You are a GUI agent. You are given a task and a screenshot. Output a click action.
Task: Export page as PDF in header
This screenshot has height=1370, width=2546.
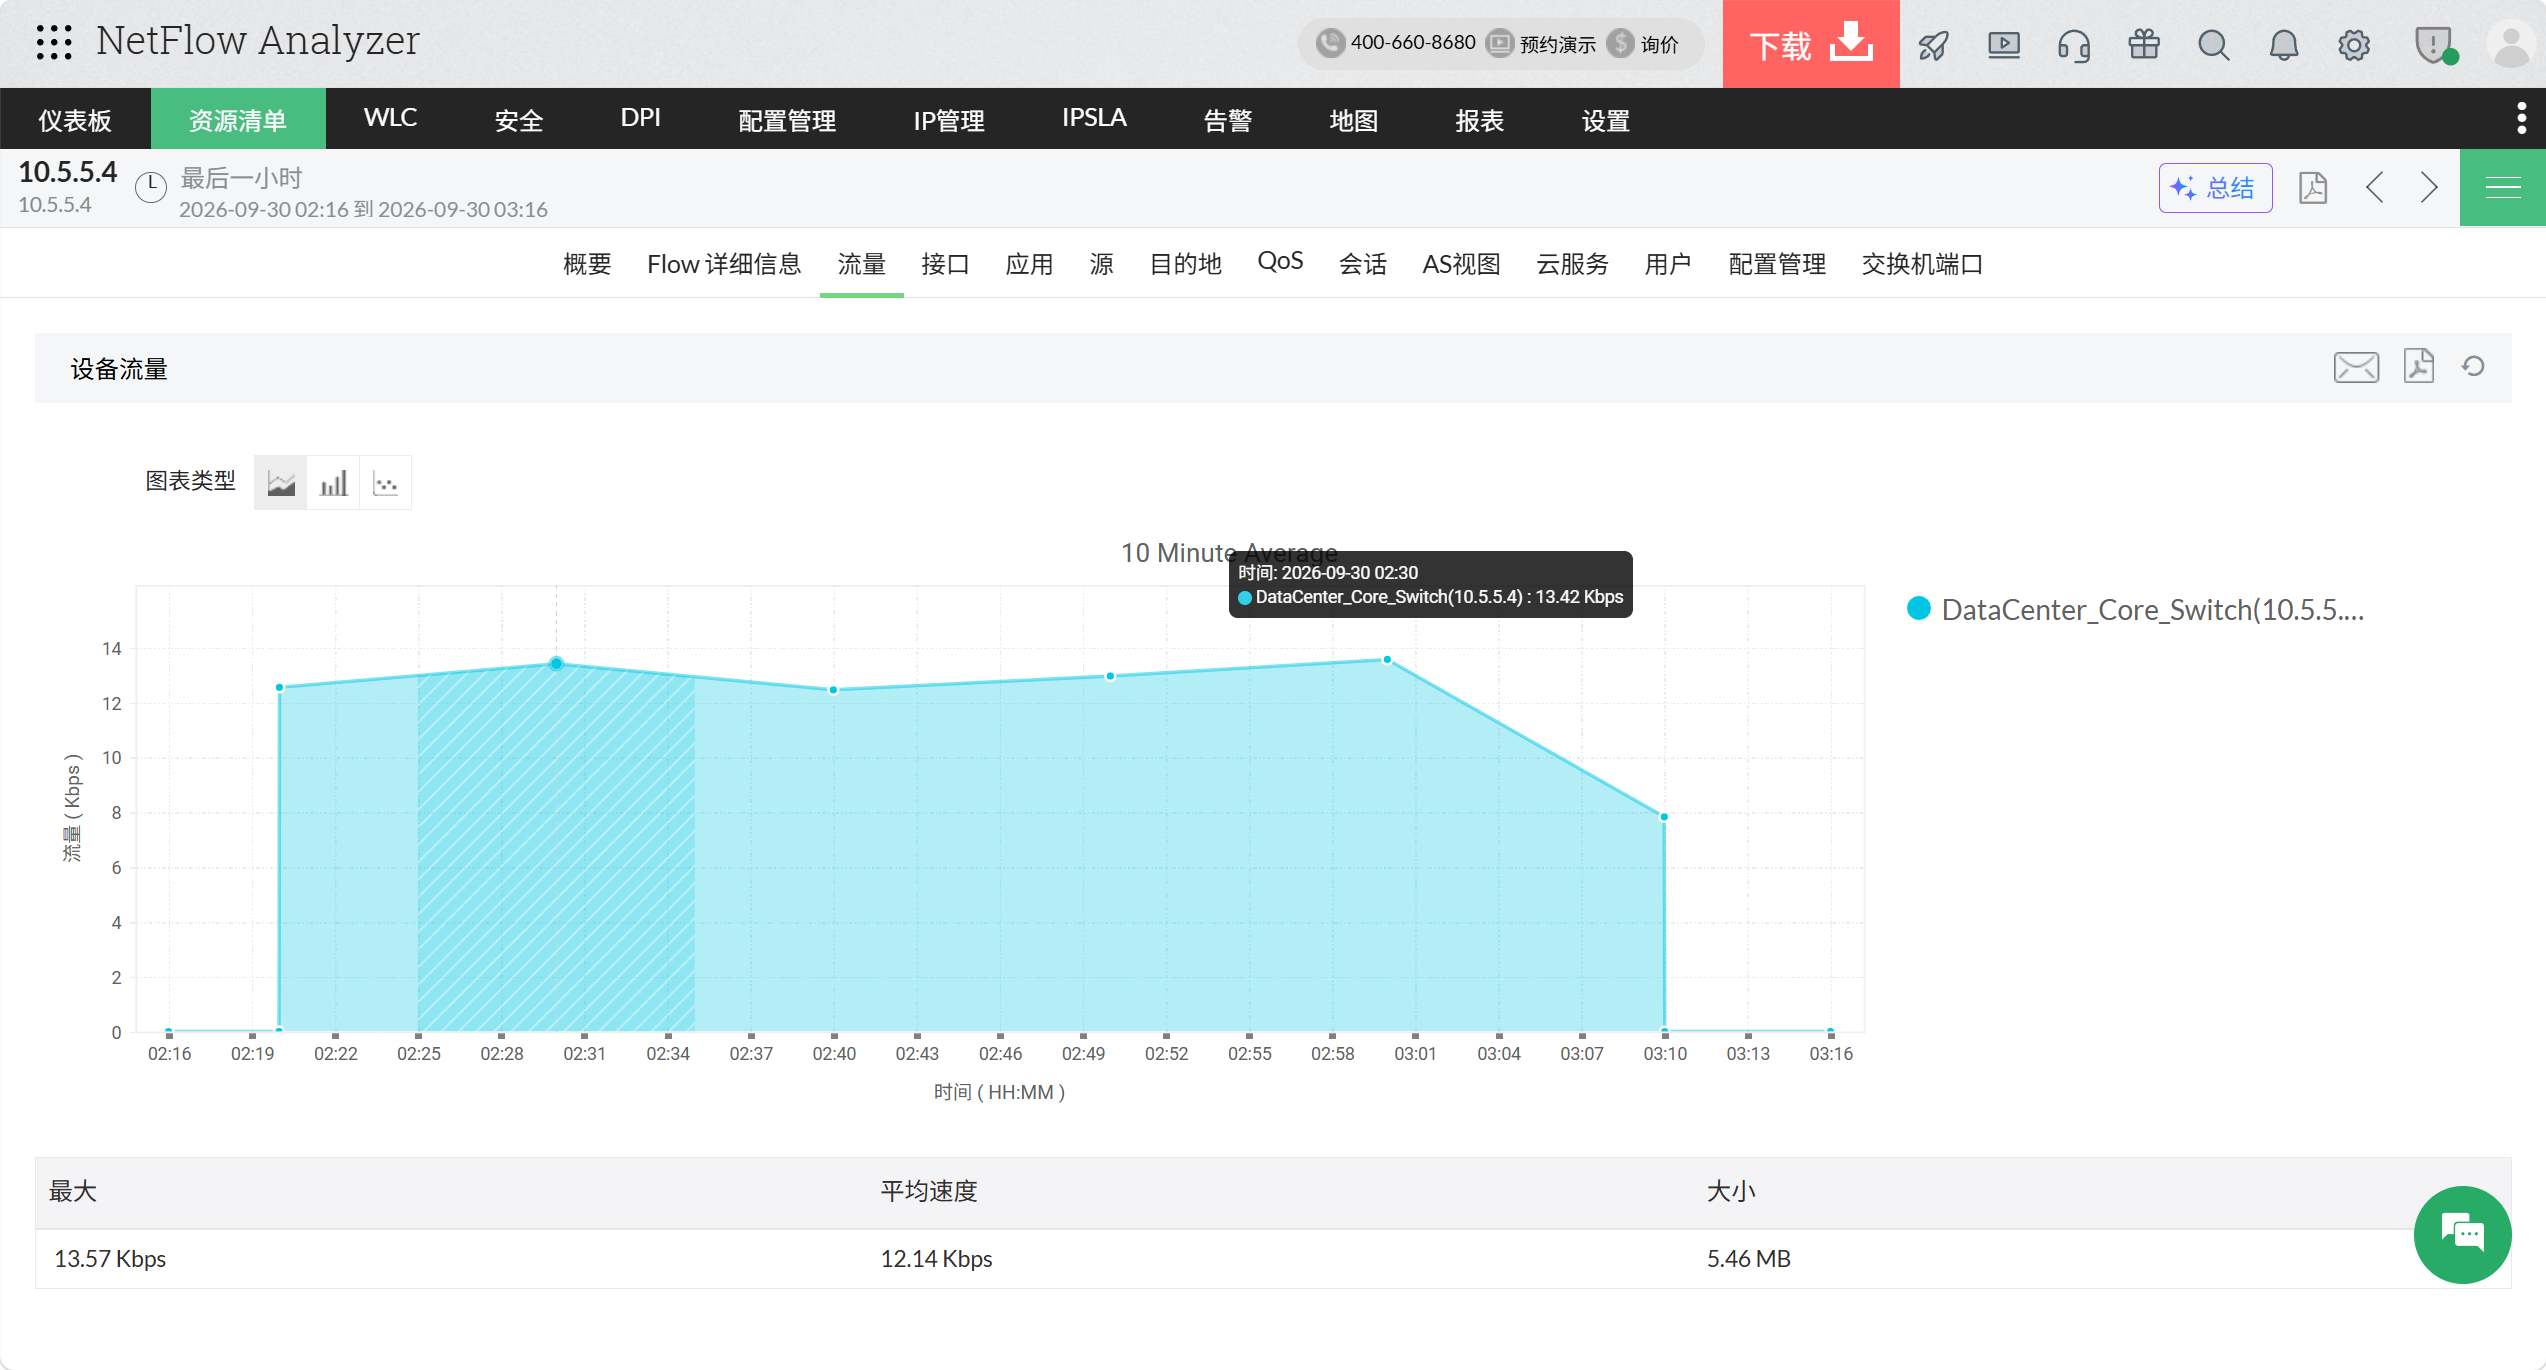coord(2313,188)
